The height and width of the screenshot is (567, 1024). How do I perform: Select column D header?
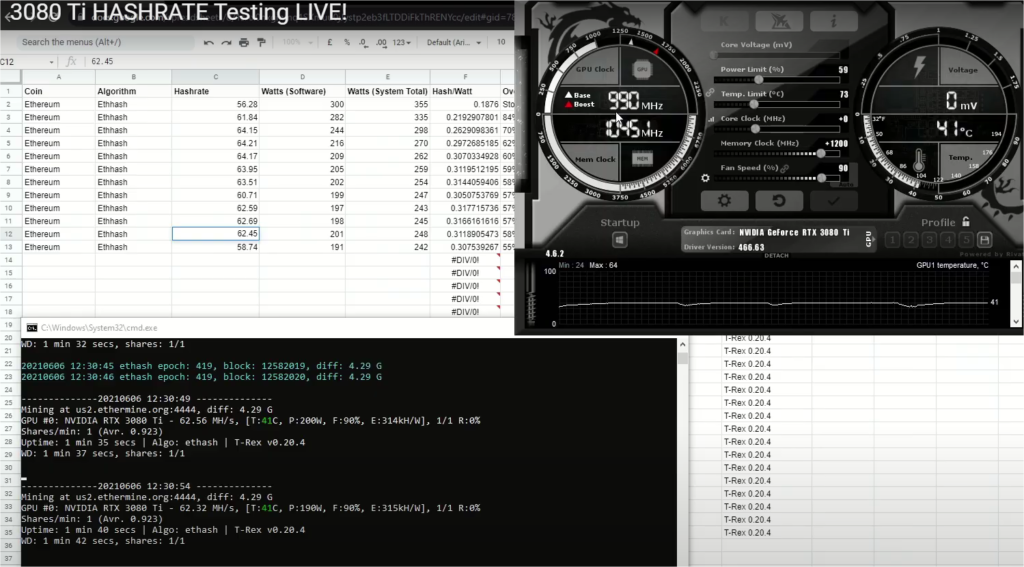click(302, 77)
